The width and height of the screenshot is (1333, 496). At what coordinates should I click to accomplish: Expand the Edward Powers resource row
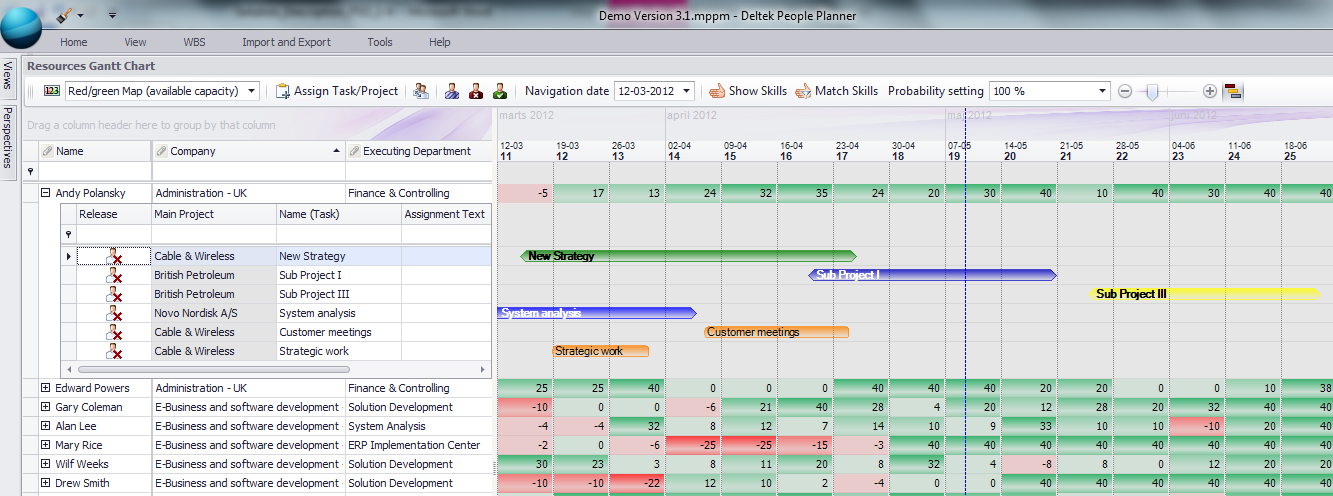(x=45, y=388)
